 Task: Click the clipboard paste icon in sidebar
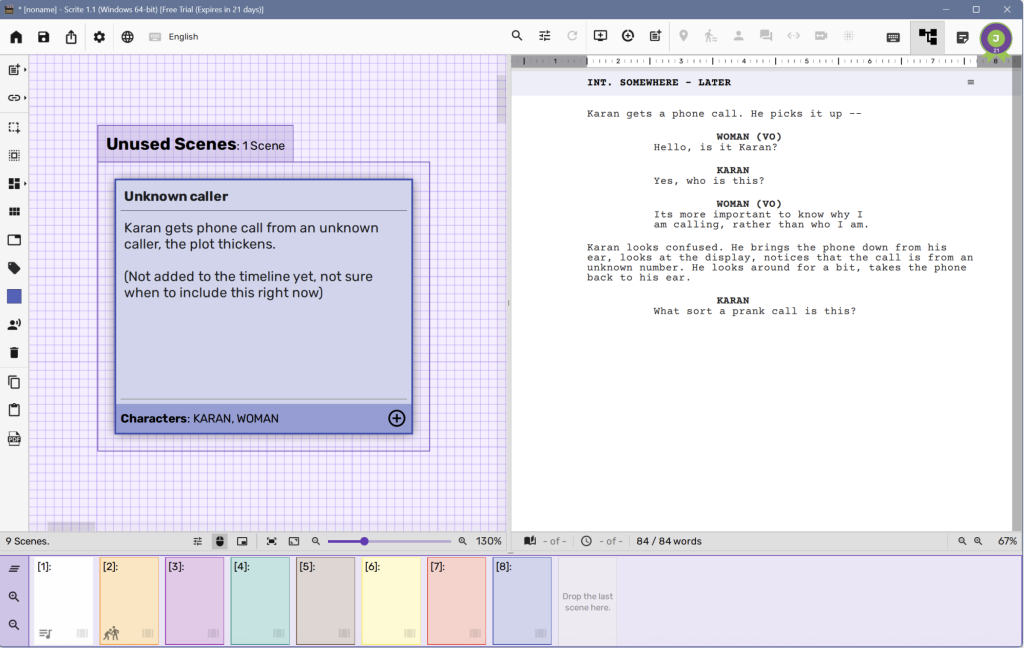[x=14, y=410]
